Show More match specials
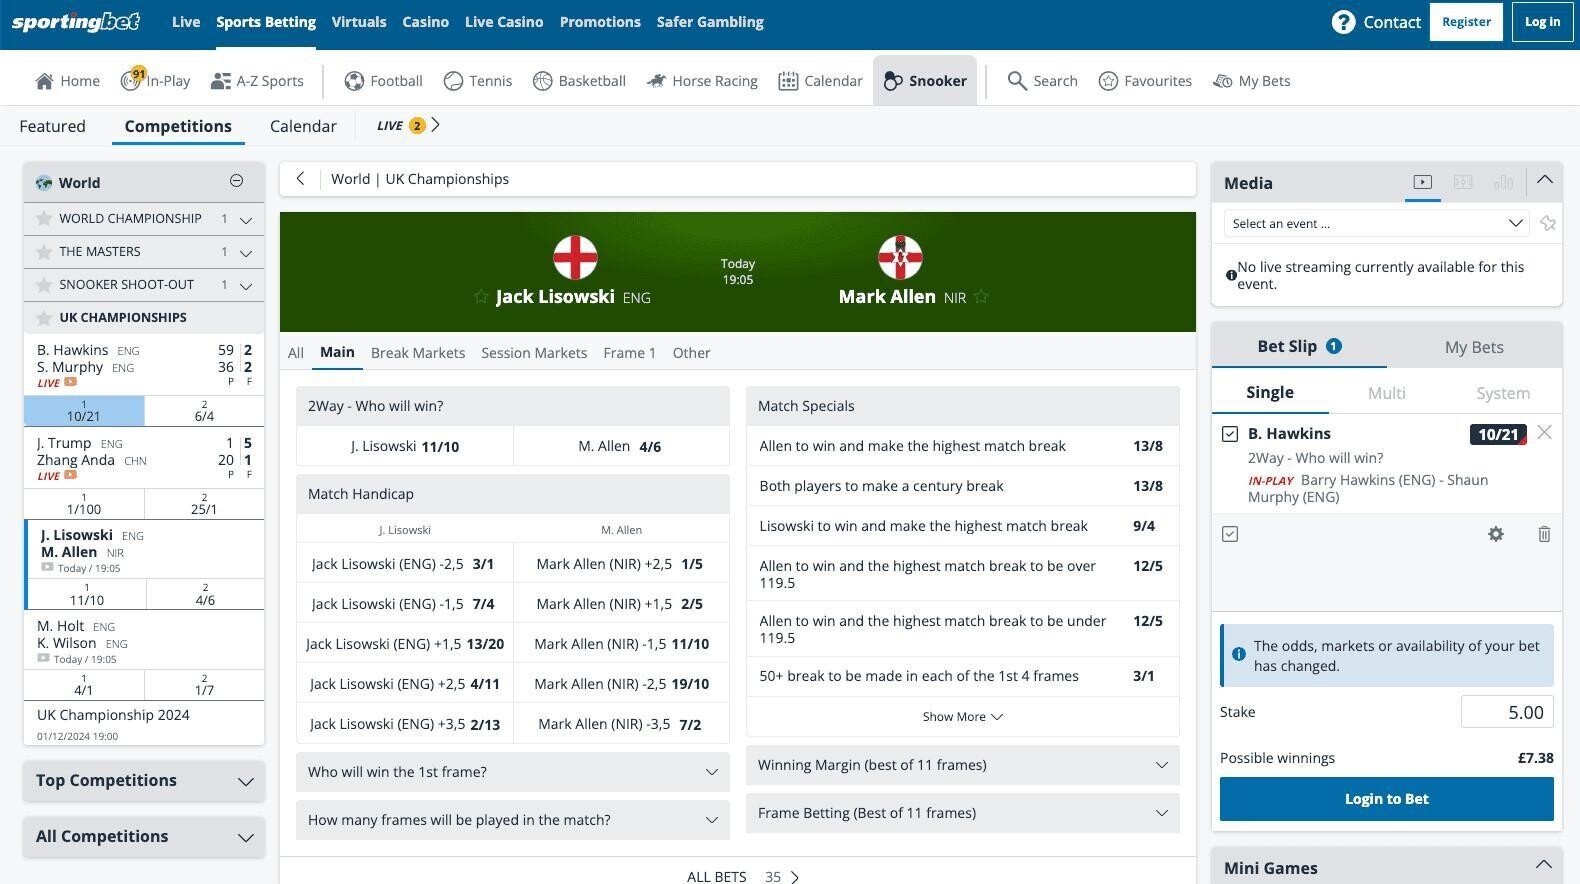This screenshot has width=1580, height=884. (963, 717)
